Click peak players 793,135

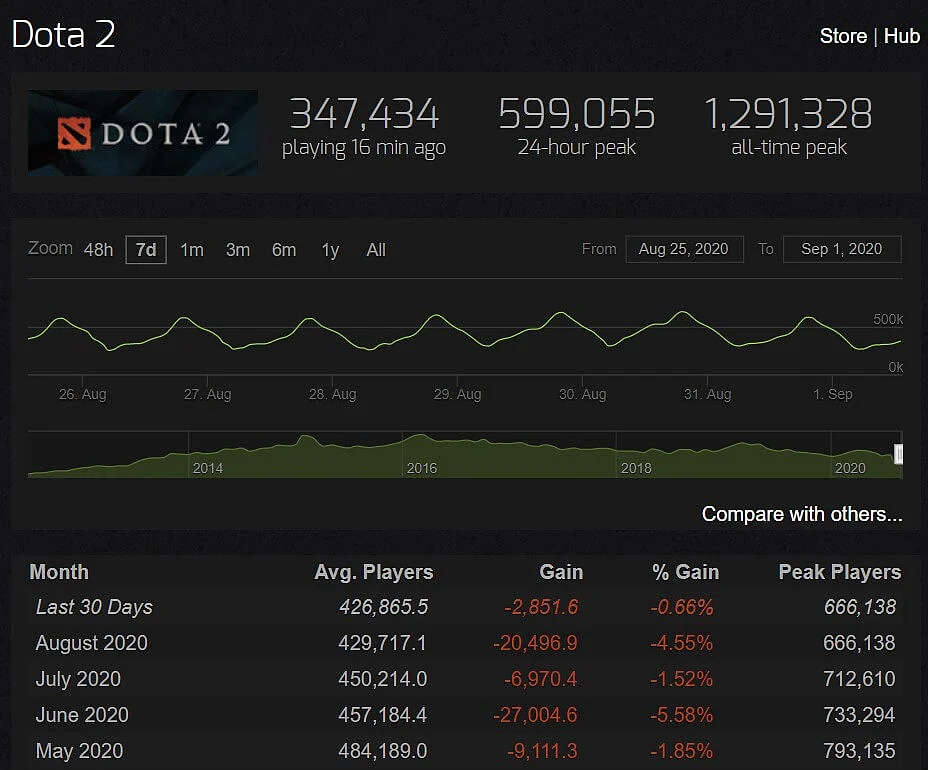click(x=859, y=751)
